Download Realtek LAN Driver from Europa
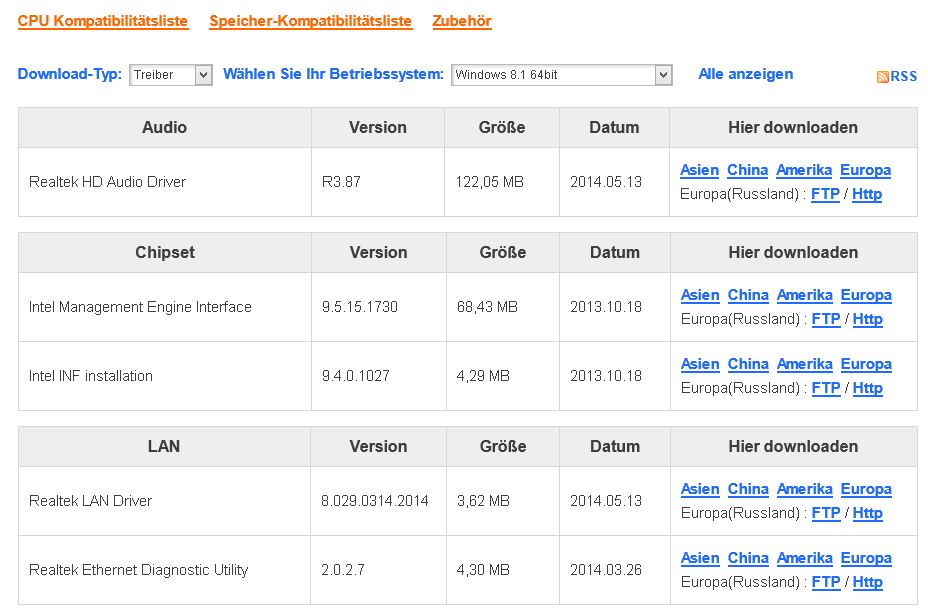Screen dimensions: 928x613 point(866,489)
